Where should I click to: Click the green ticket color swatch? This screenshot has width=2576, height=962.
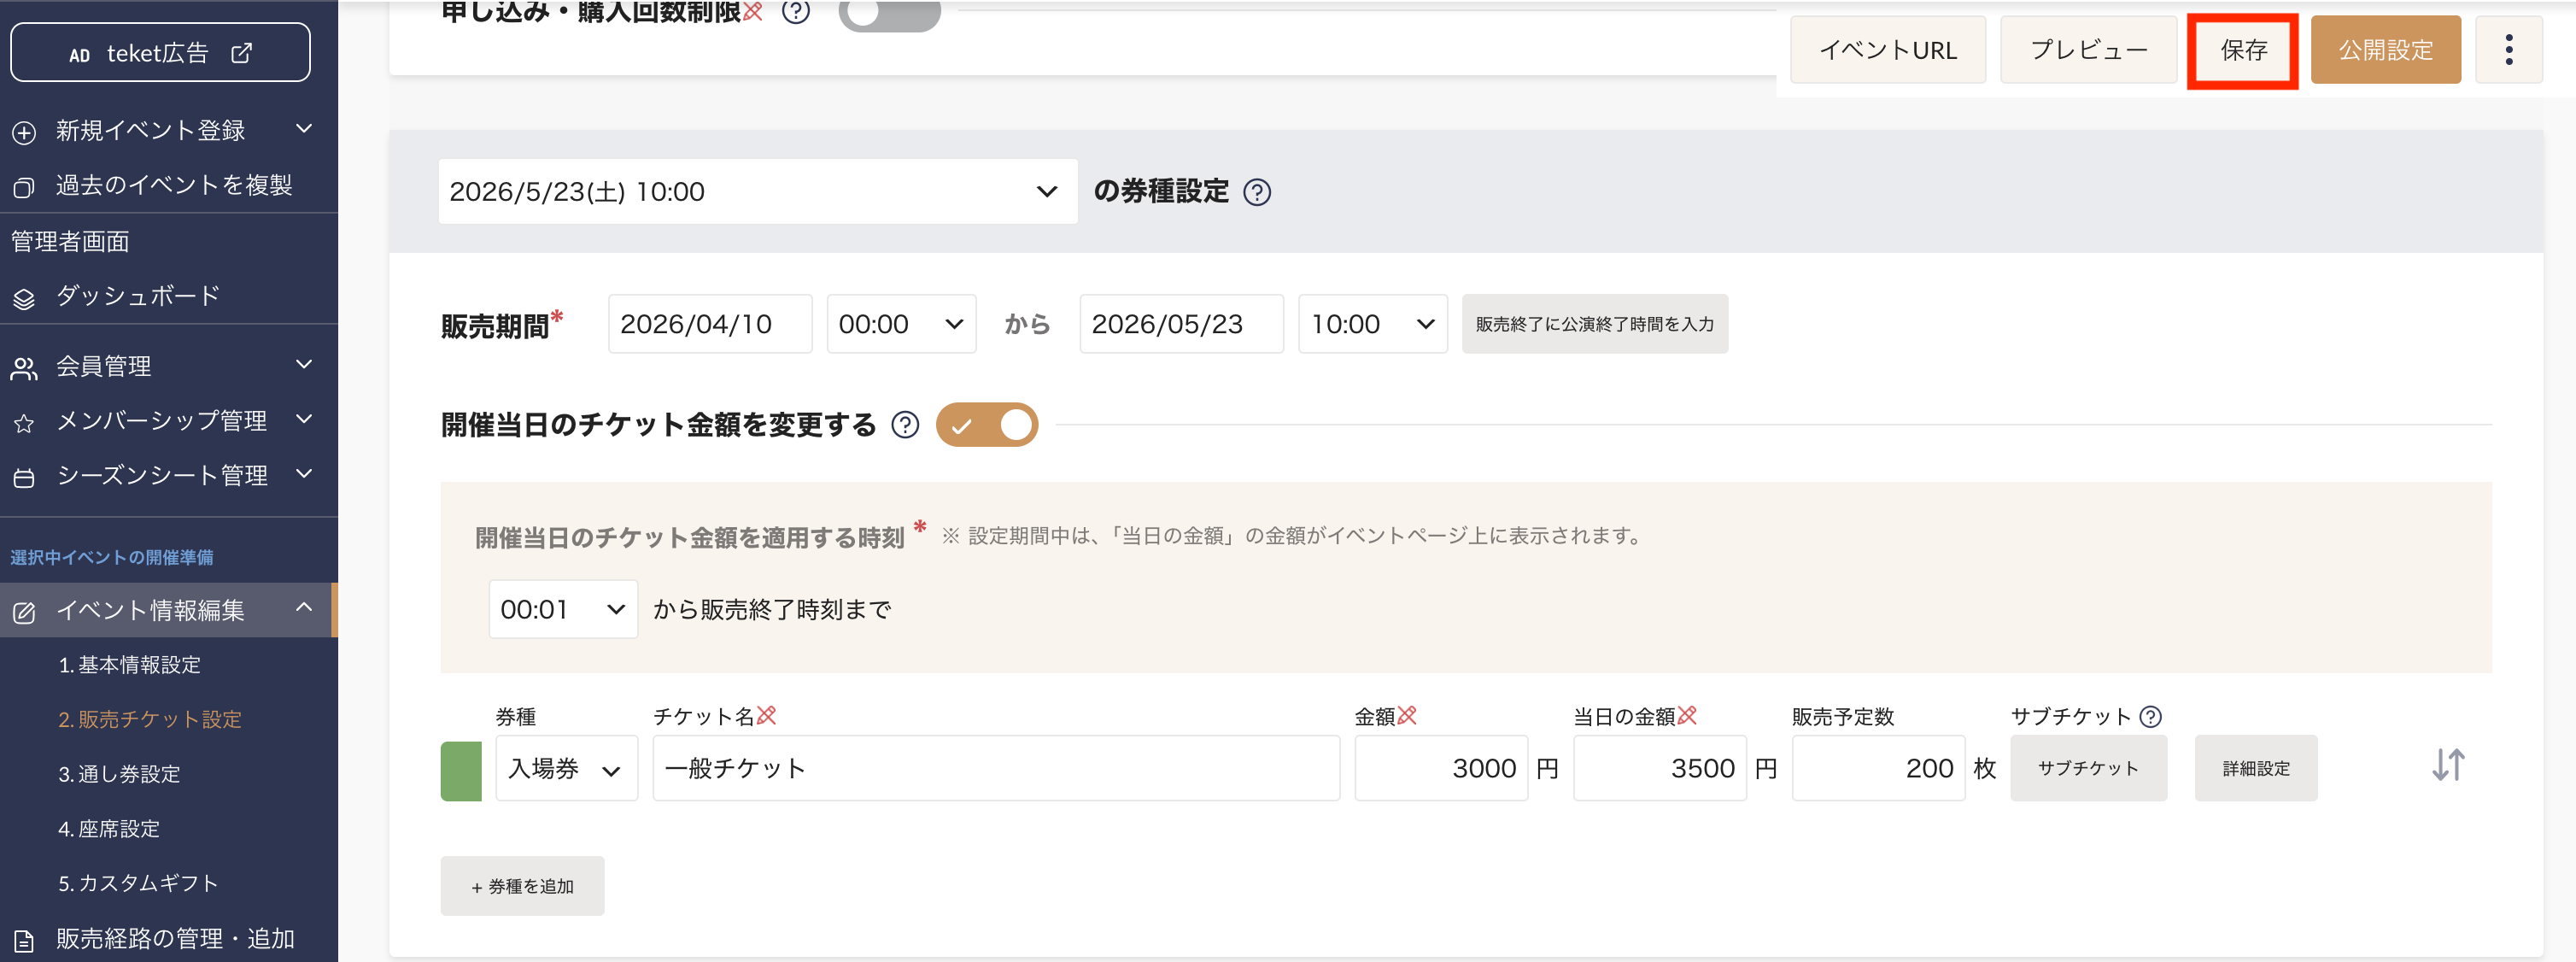461,770
